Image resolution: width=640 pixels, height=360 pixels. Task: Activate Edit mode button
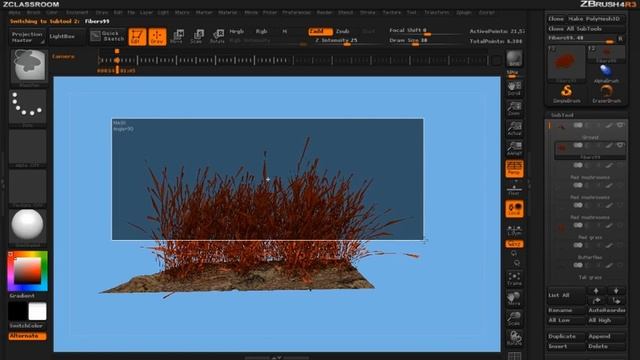pos(137,37)
